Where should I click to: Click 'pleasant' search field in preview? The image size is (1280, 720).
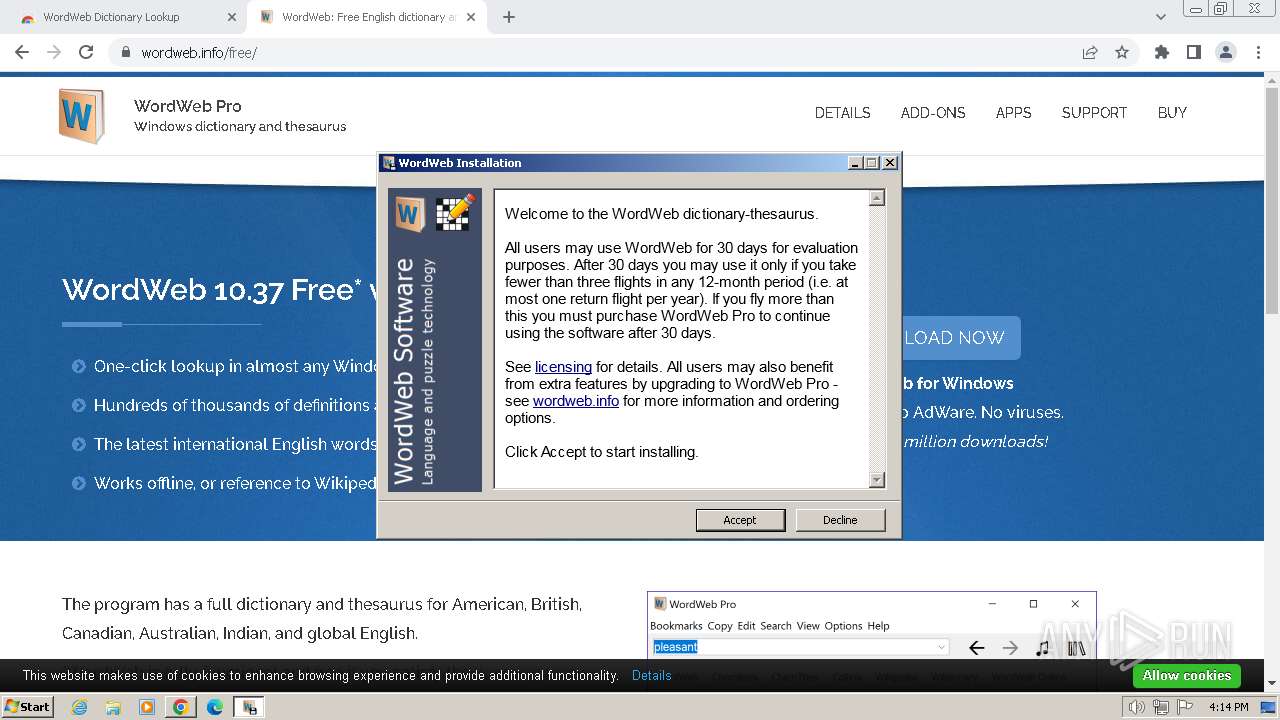click(799, 647)
